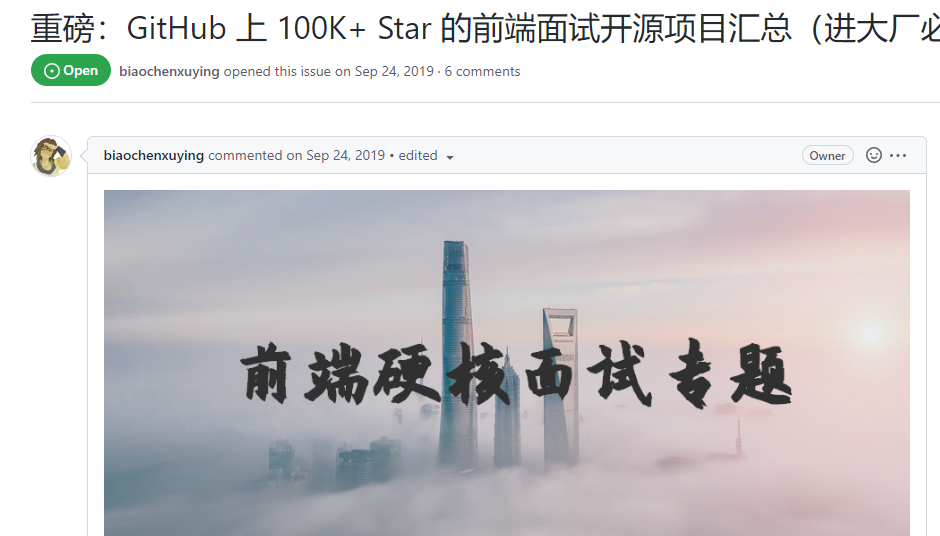The width and height of the screenshot is (940, 536).
Task: Click the GitHub word in the issue title
Action: coord(176,28)
